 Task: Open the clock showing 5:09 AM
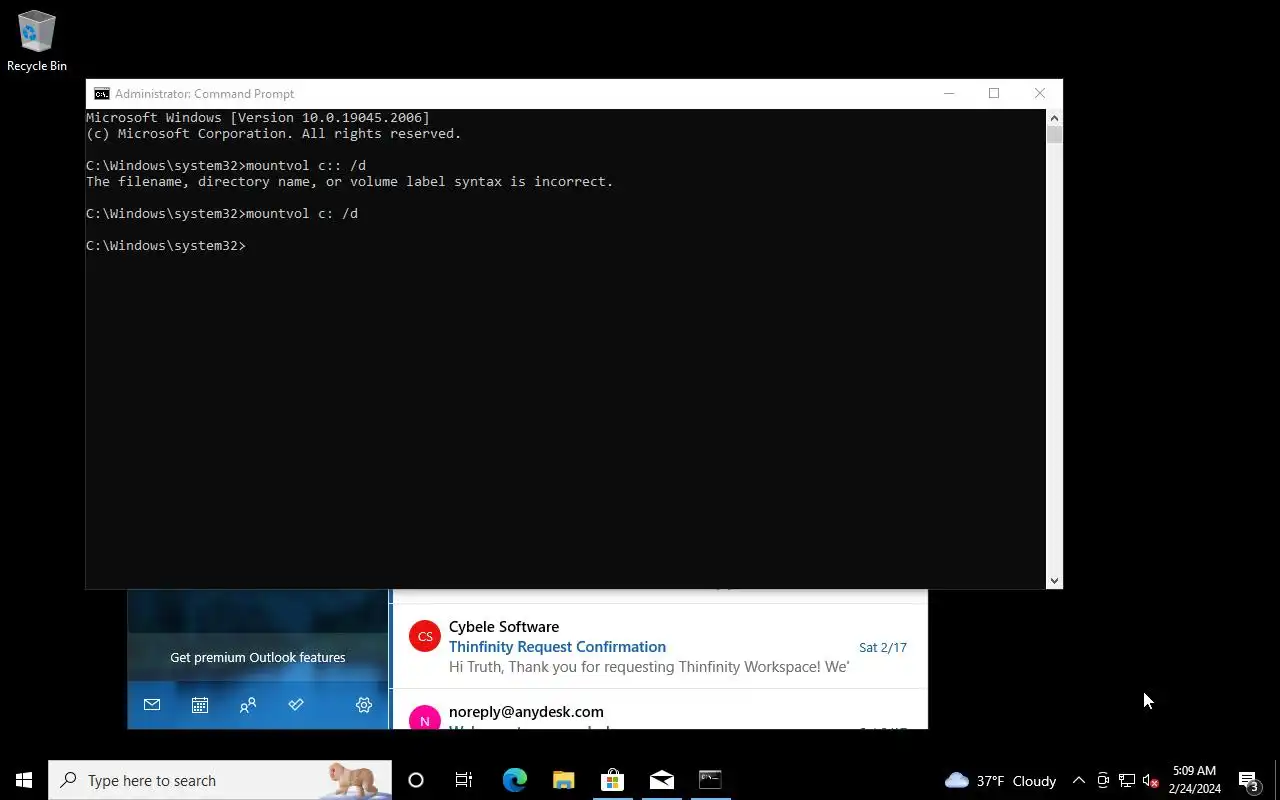(x=1195, y=780)
